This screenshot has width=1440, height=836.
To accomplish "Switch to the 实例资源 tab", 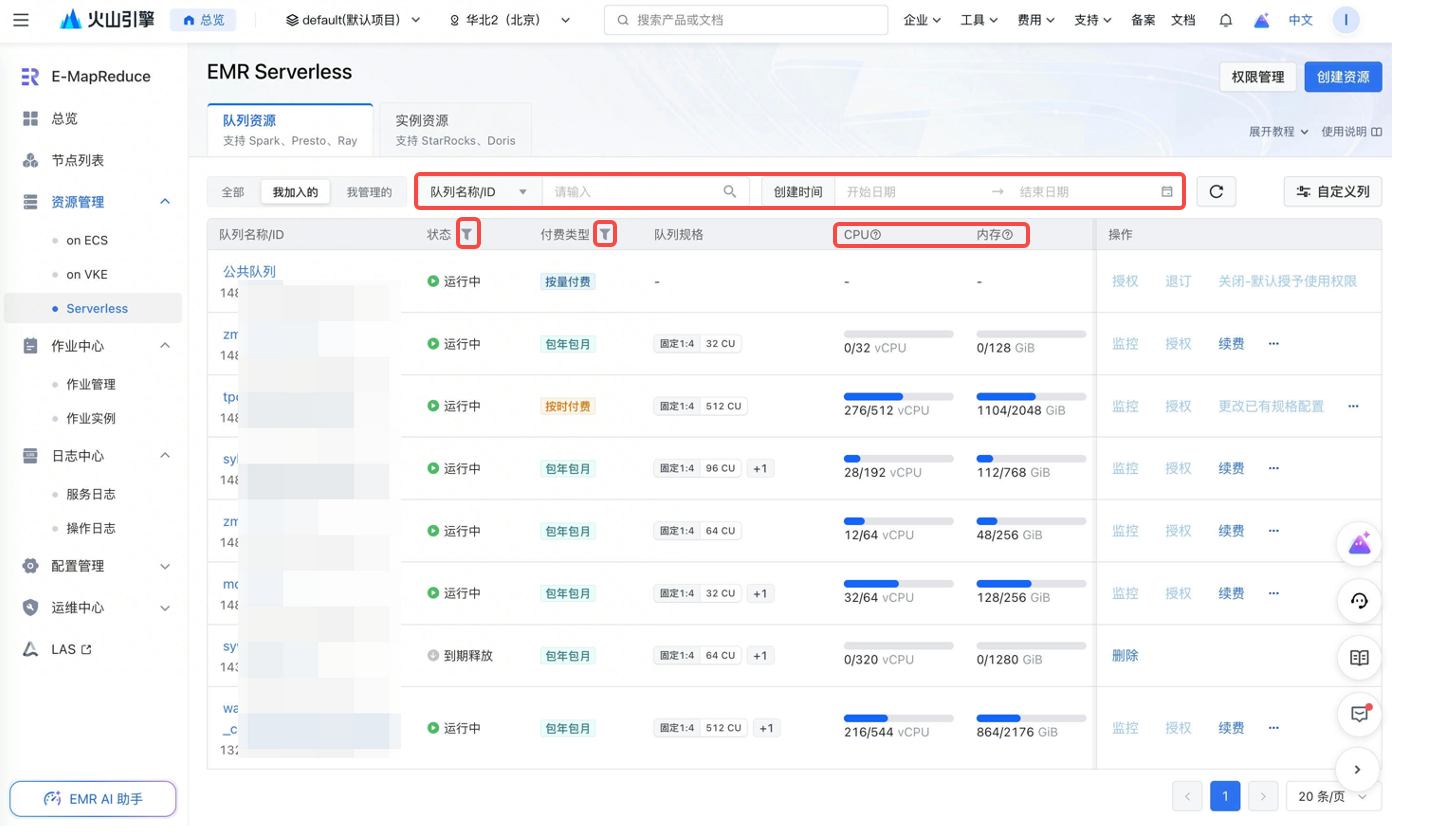I will pos(455,130).
